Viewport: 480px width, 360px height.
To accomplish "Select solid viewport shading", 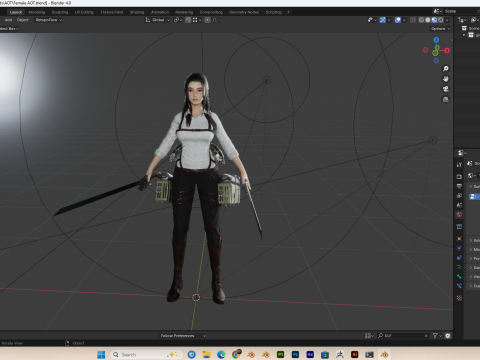I will point(428,20).
